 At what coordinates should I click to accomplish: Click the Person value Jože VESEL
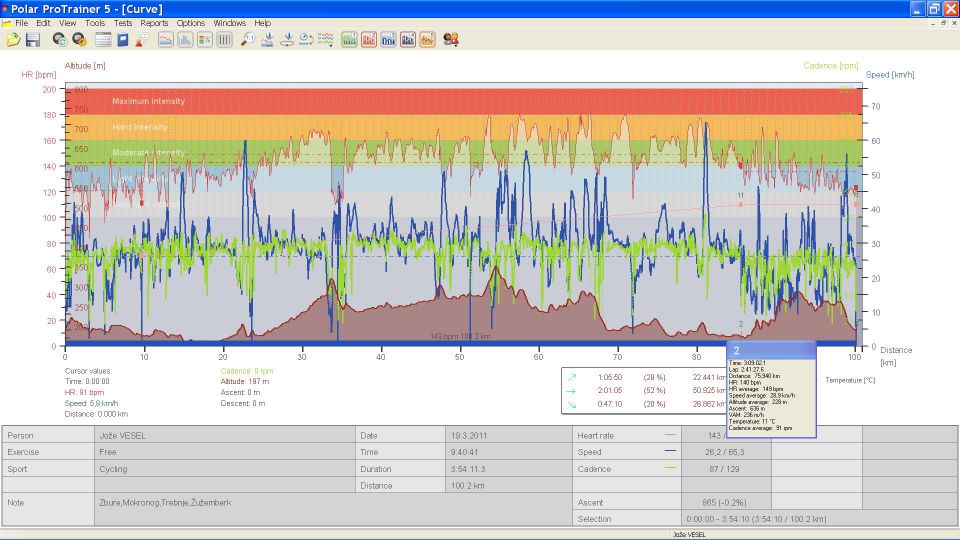point(122,436)
